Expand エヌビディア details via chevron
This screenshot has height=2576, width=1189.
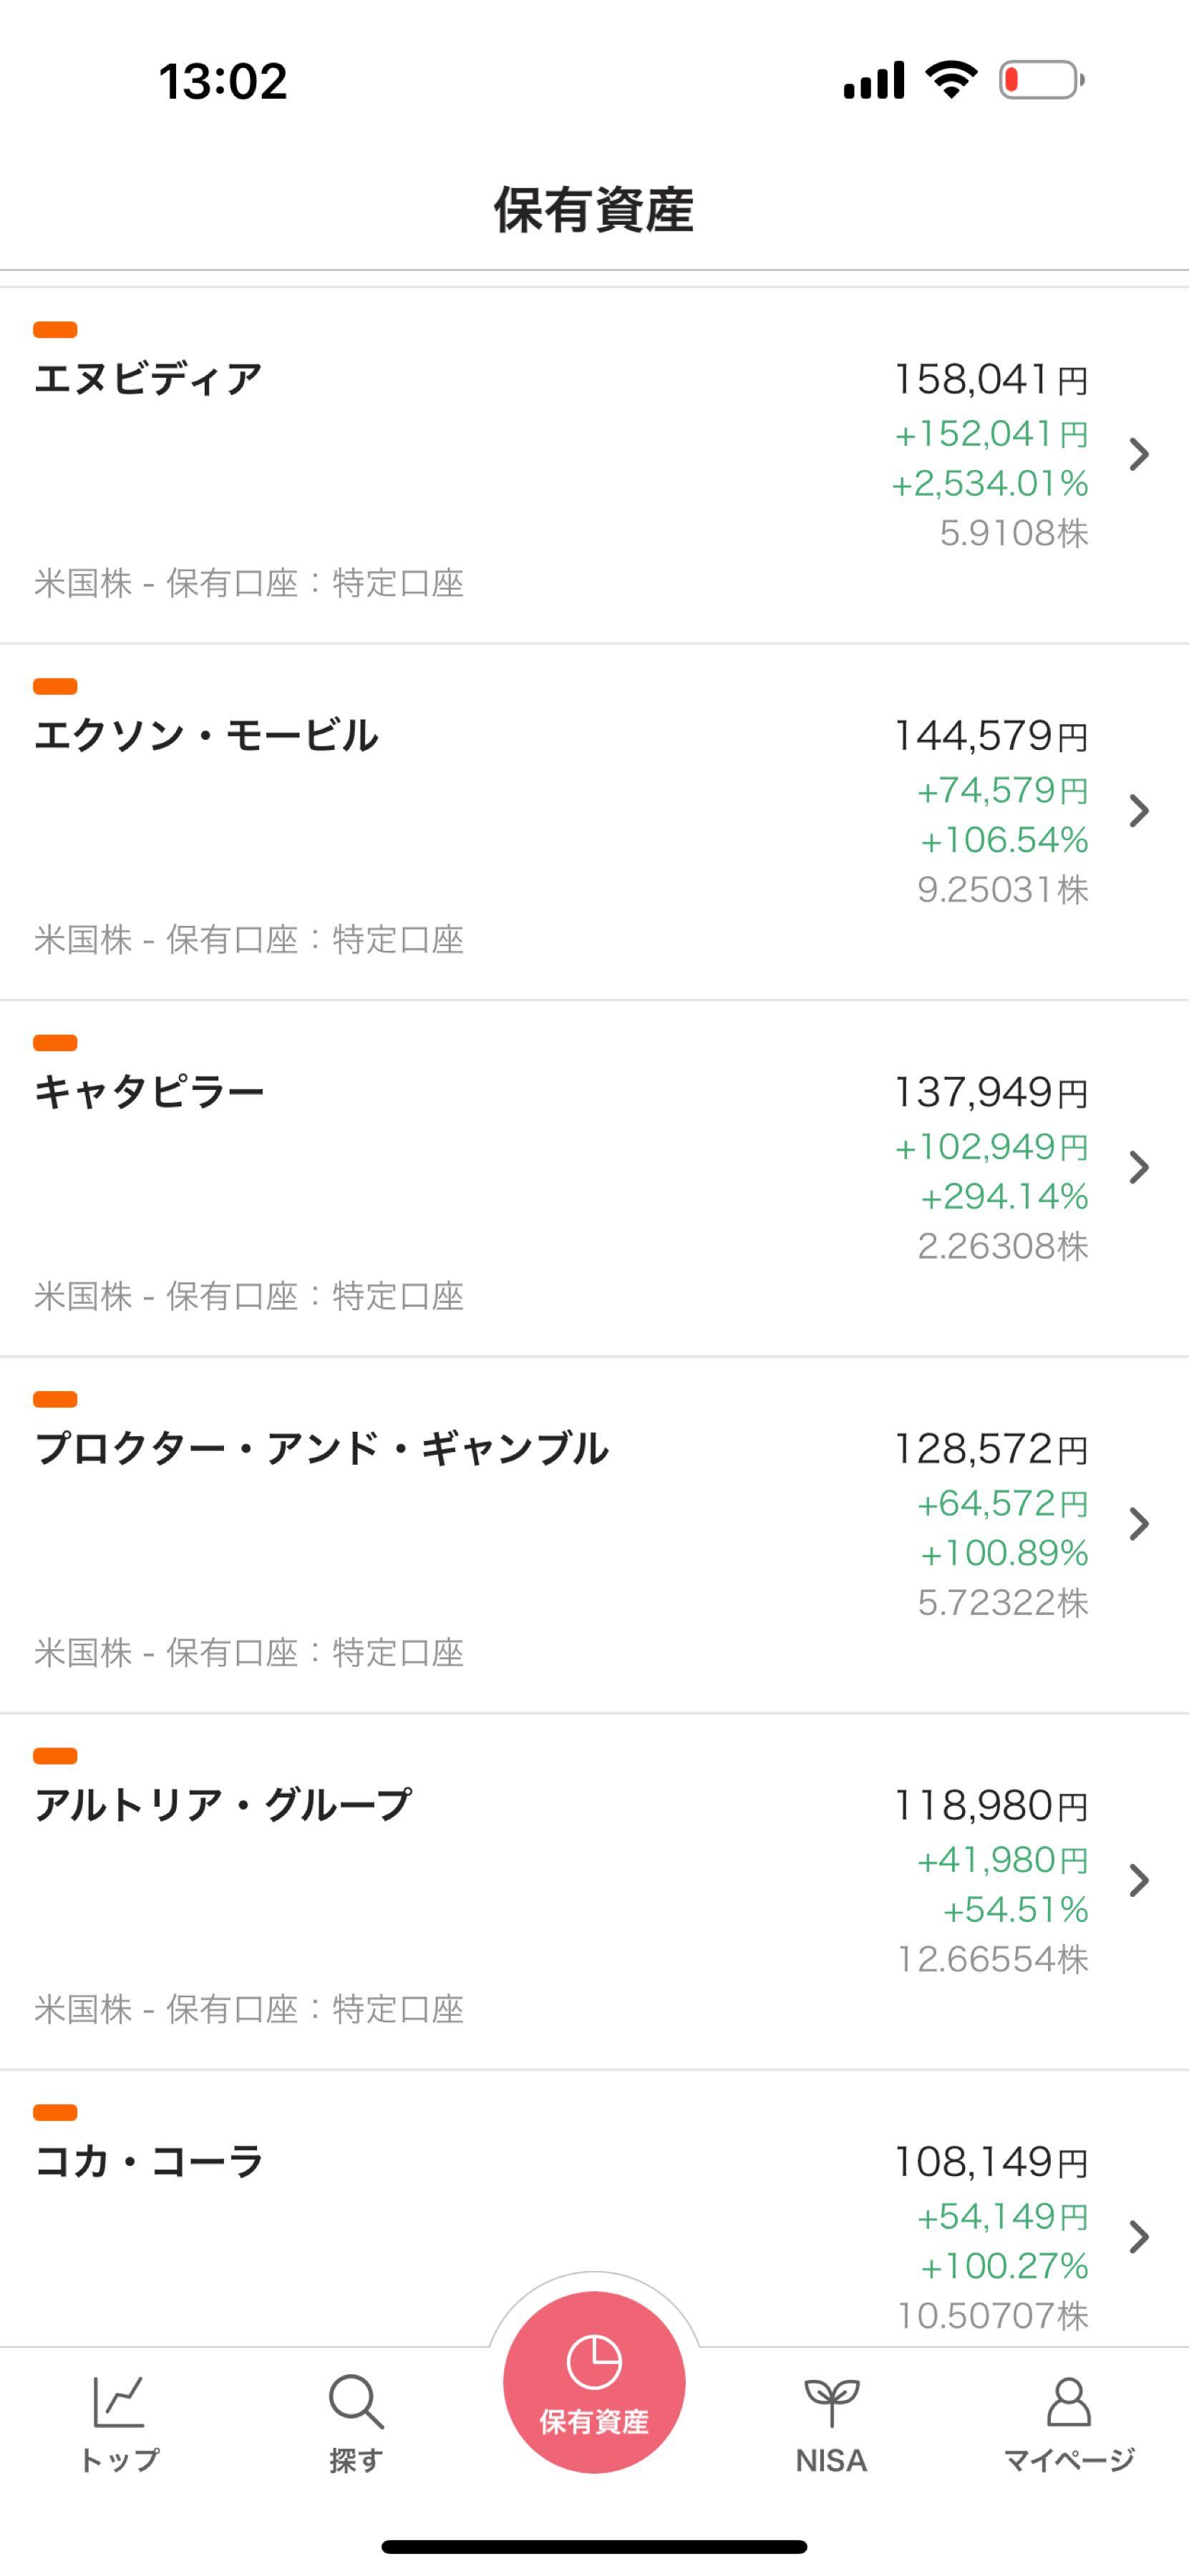[x=1139, y=455]
